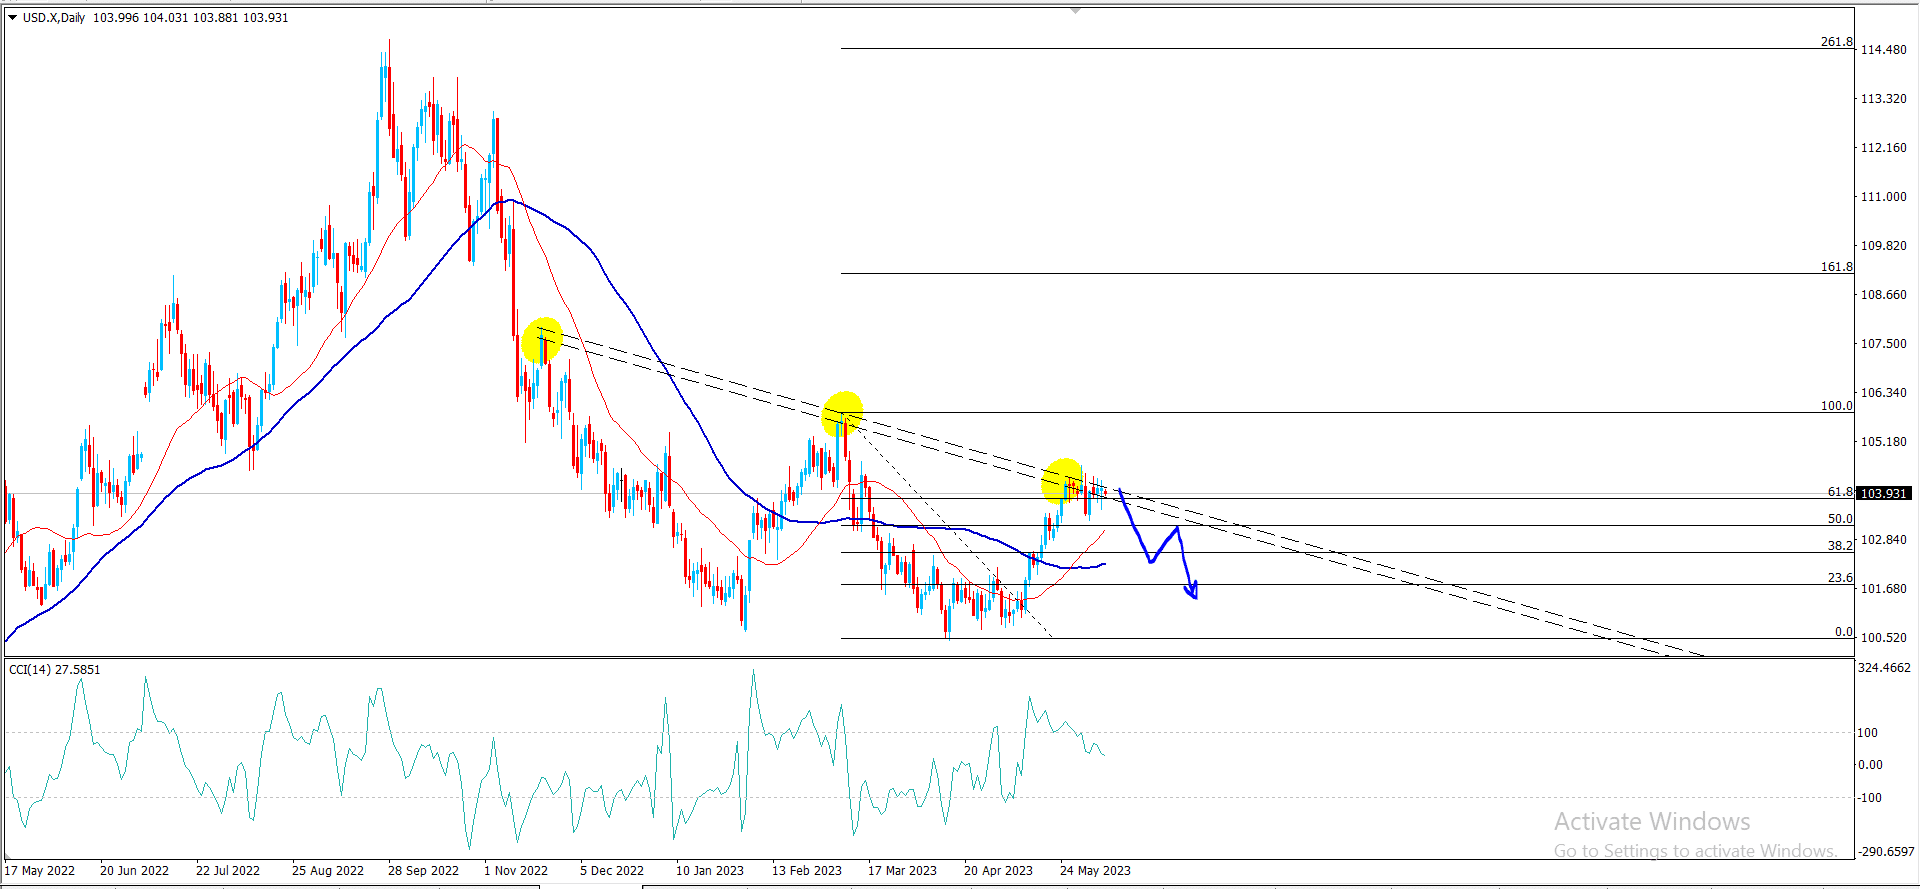Click the 100.520 price axis label

(1883, 638)
